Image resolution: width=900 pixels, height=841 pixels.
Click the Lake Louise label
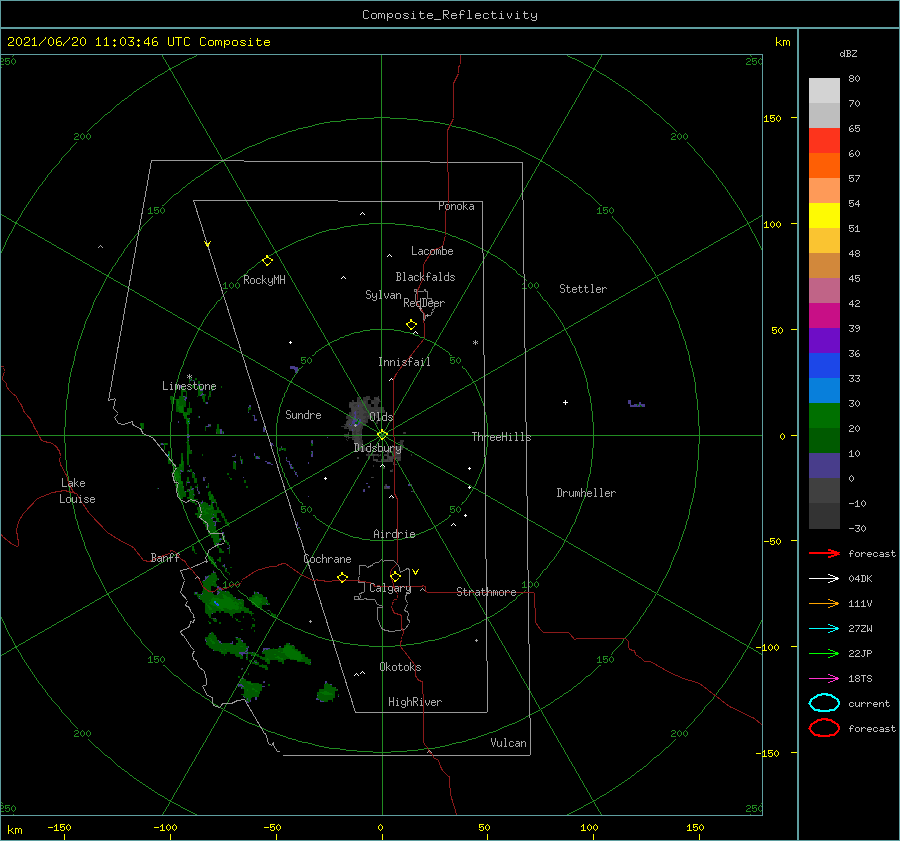pyautogui.click(x=77, y=491)
